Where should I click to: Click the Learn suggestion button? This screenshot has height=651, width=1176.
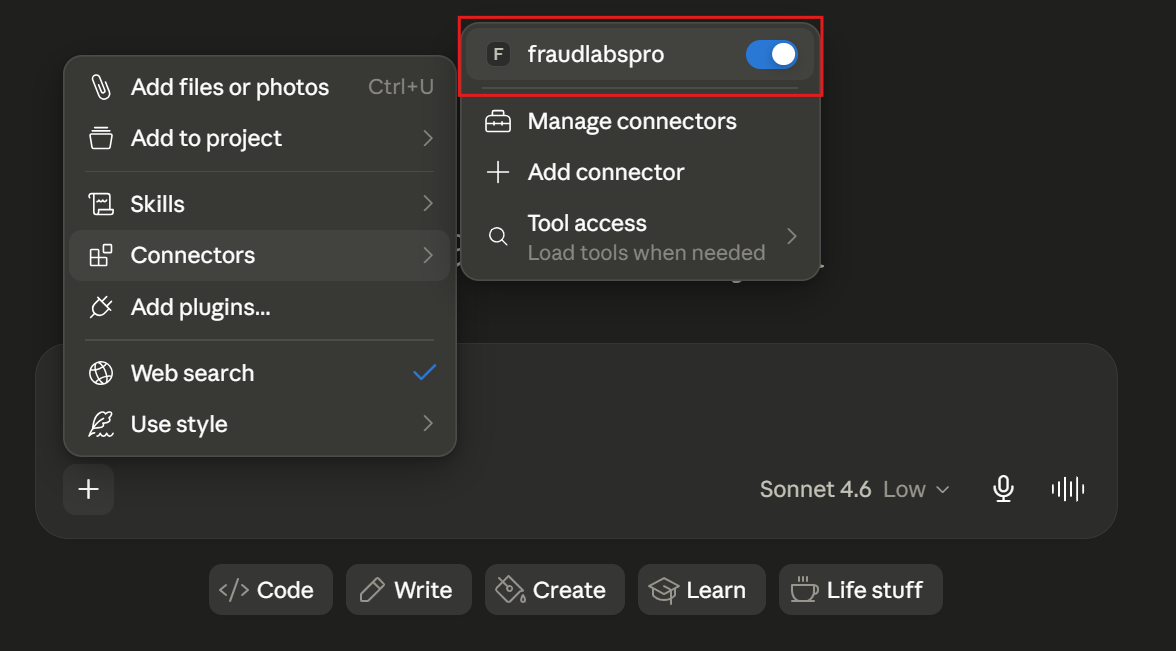(702, 590)
